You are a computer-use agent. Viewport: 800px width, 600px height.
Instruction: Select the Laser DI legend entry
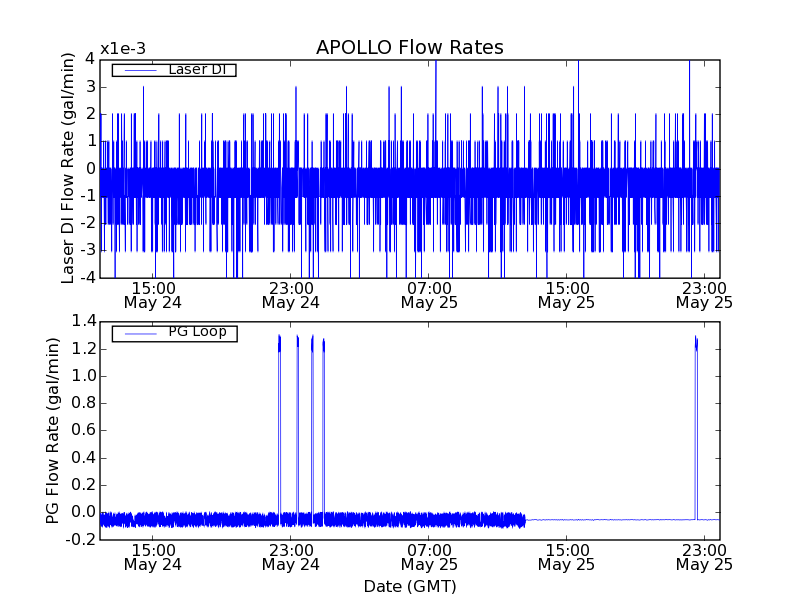[196, 69]
